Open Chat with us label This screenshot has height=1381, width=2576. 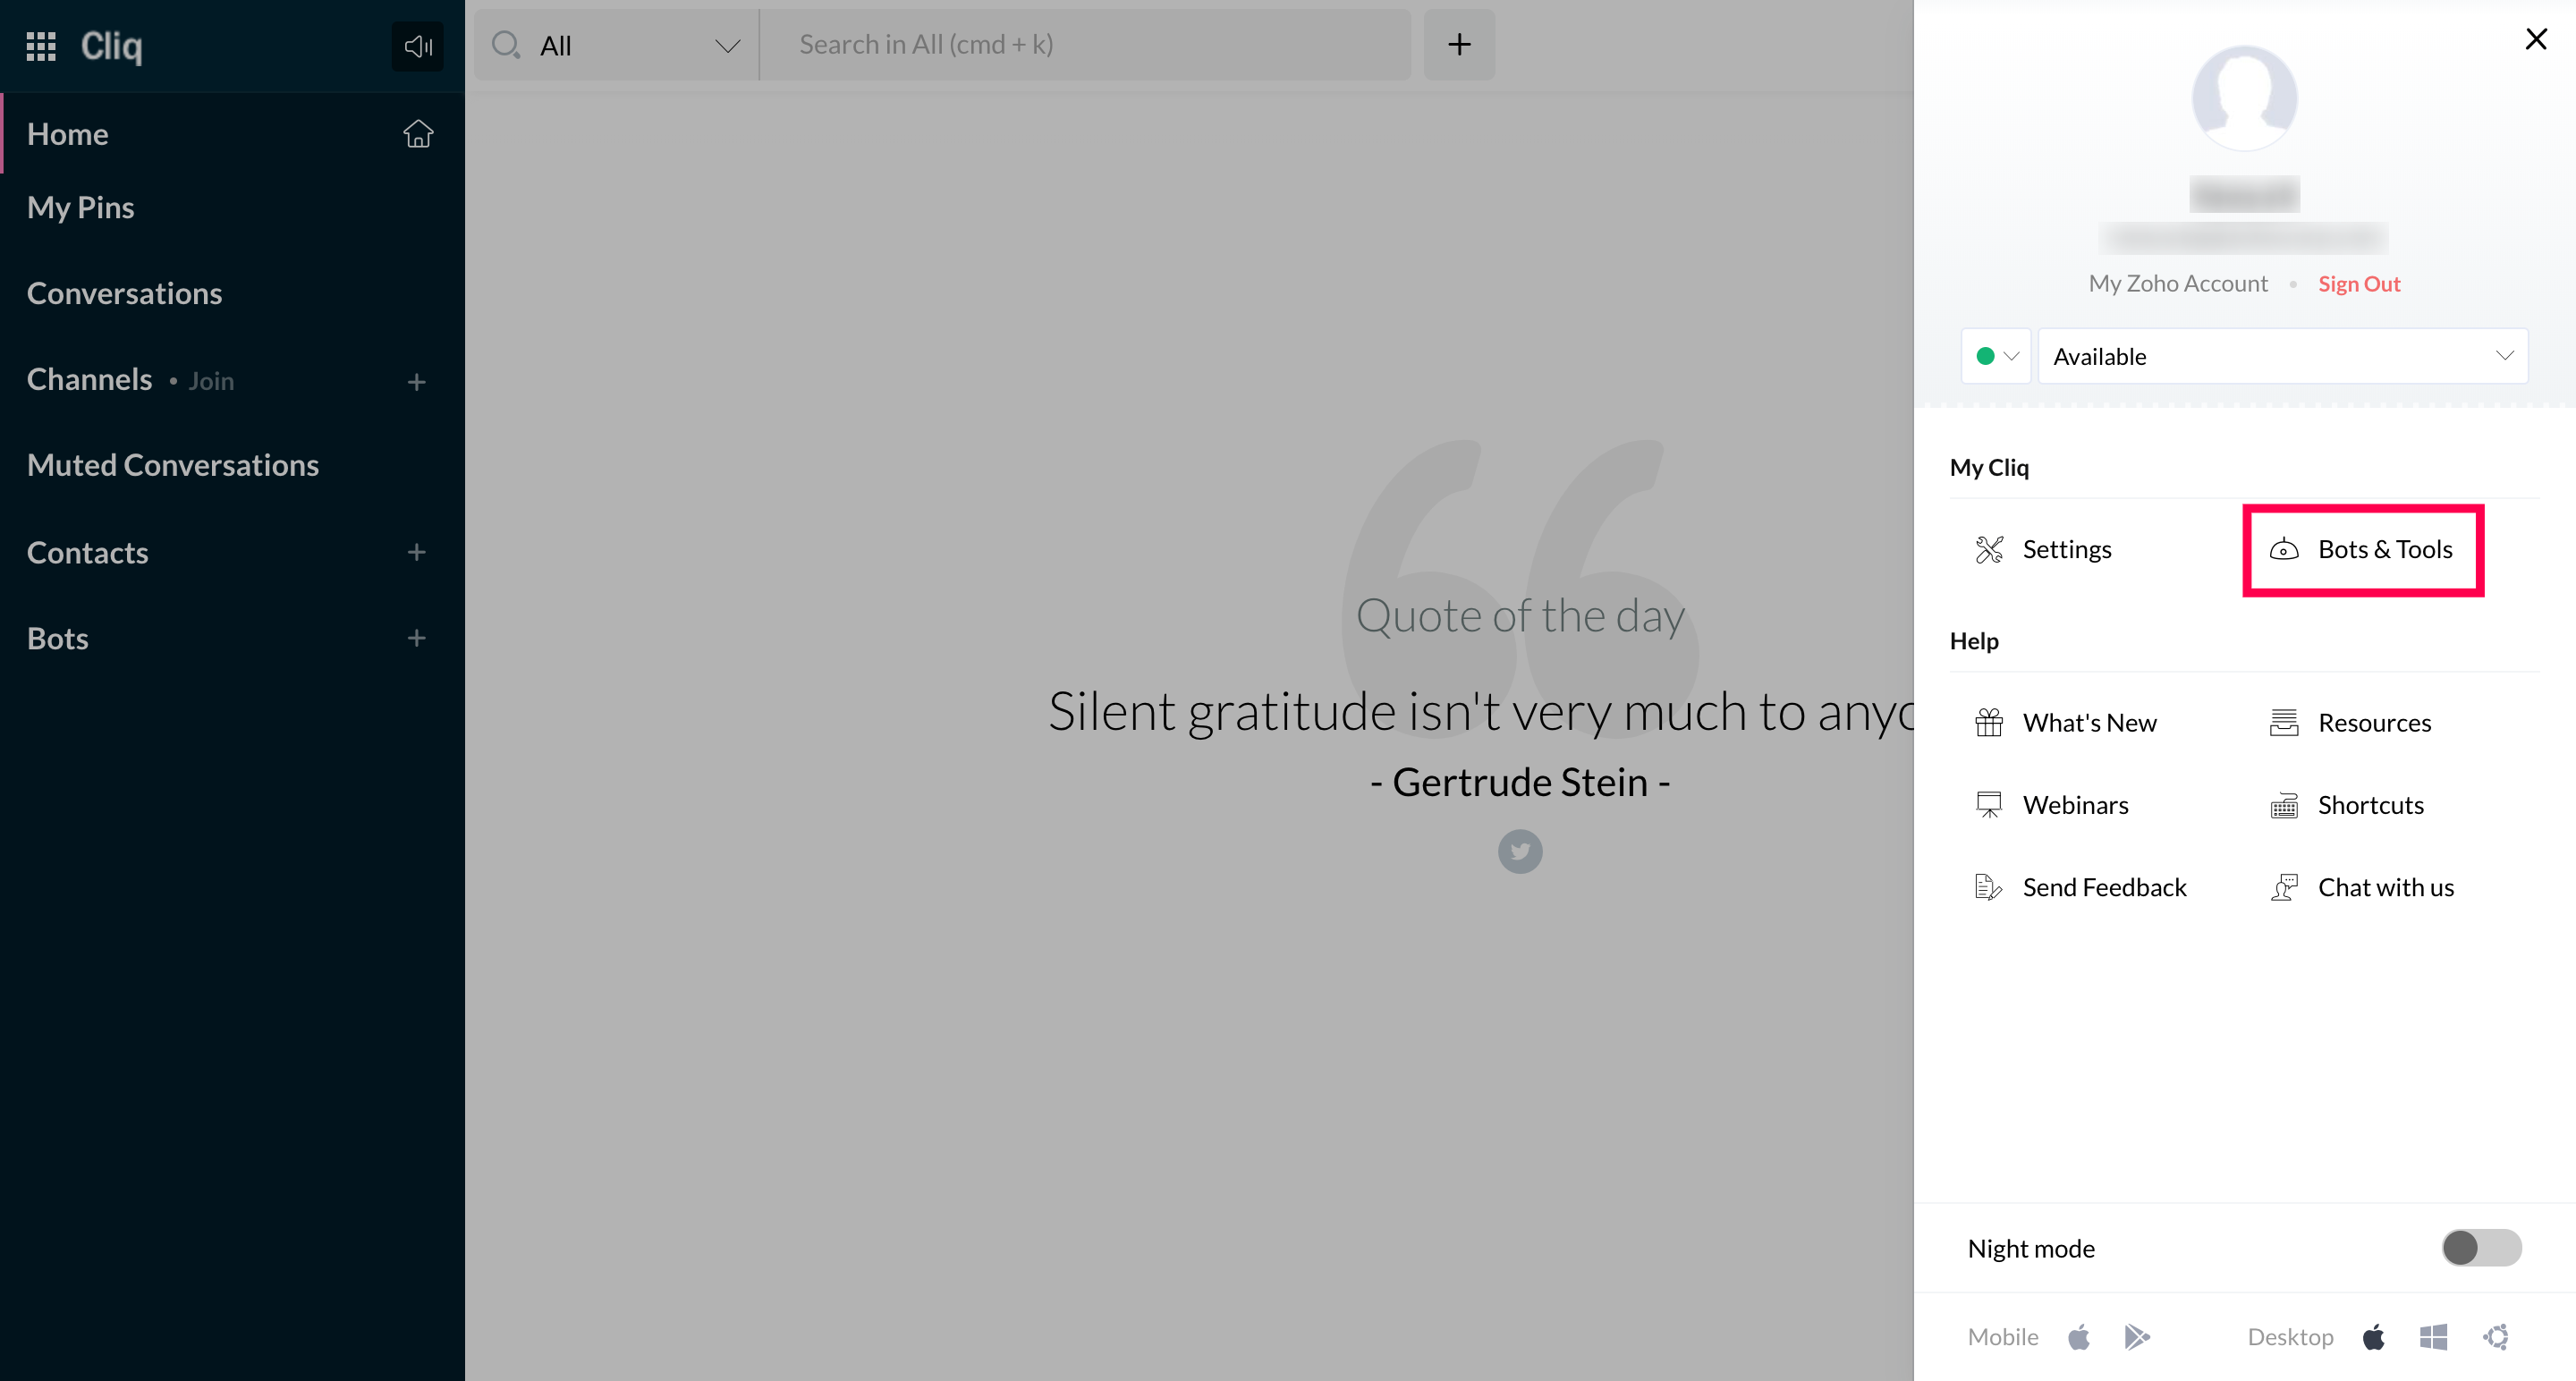[x=2385, y=887]
